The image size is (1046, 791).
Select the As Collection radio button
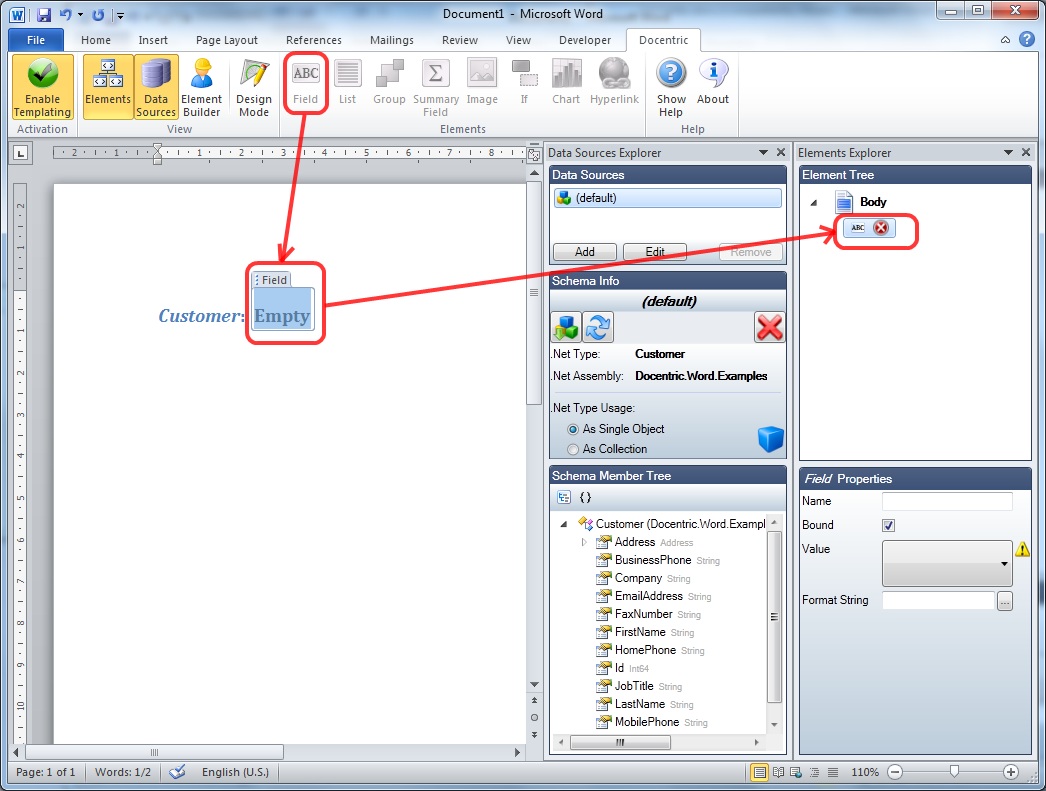click(x=572, y=450)
